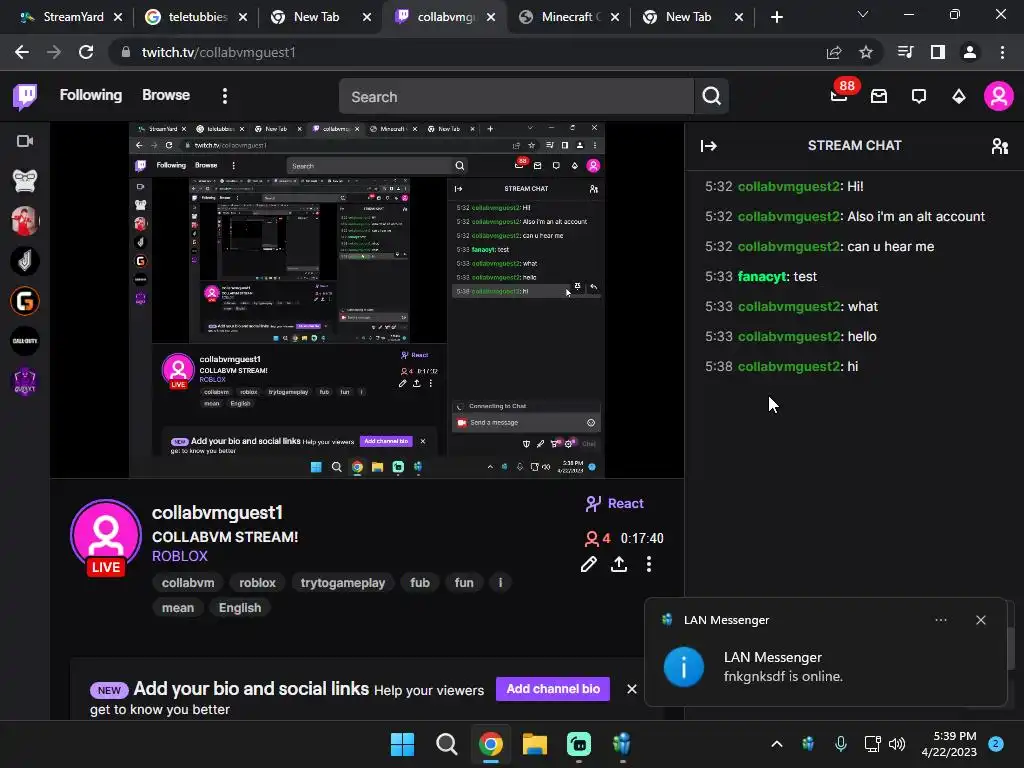Click fanacyt username in chat

tap(761, 276)
